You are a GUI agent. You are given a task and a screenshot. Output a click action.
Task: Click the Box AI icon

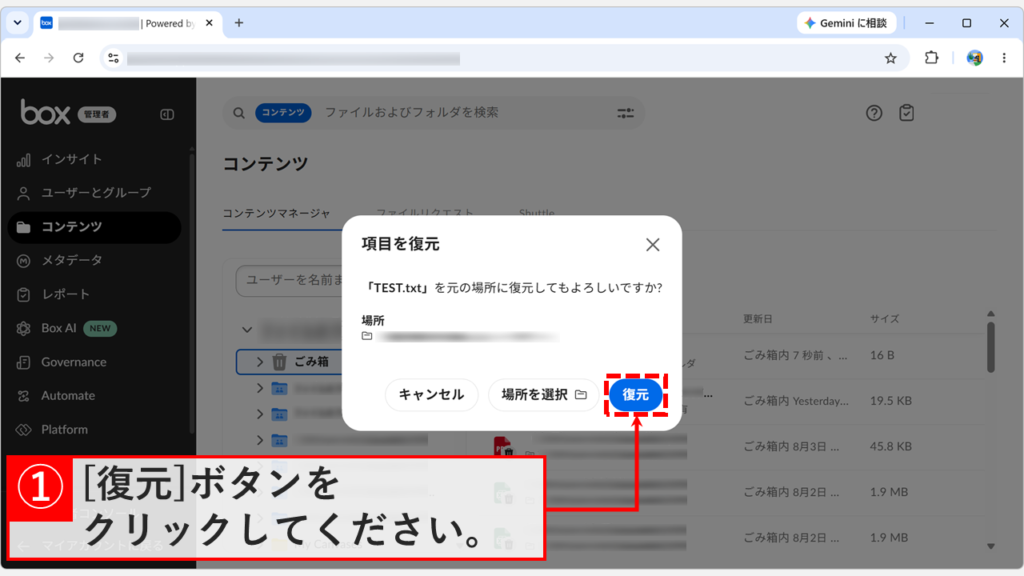click(x=24, y=328)
